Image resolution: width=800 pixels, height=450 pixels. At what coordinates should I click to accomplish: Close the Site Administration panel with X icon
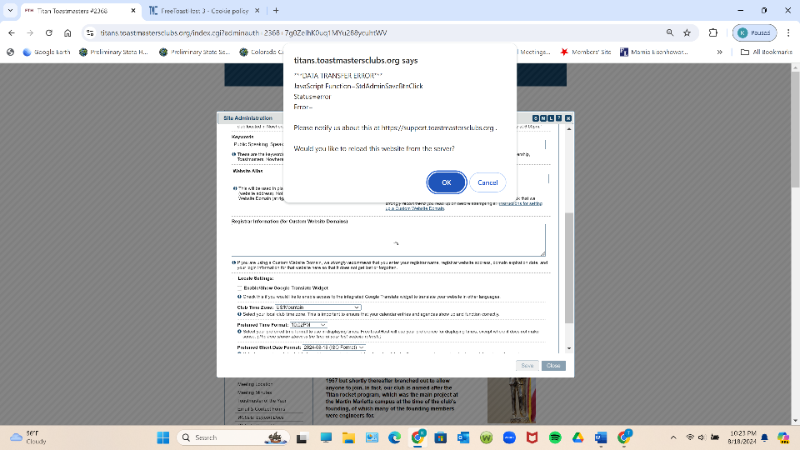click(x=569, y=118)
